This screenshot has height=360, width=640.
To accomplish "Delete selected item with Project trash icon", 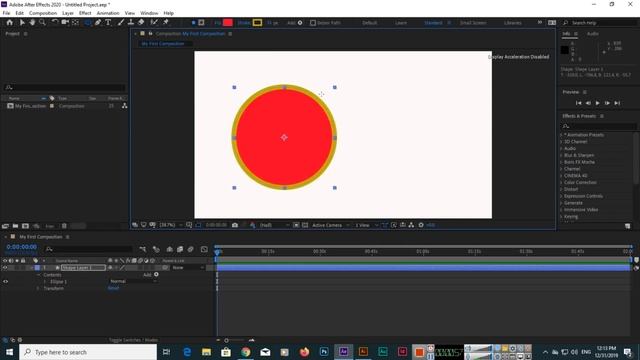I will [64, 226].
